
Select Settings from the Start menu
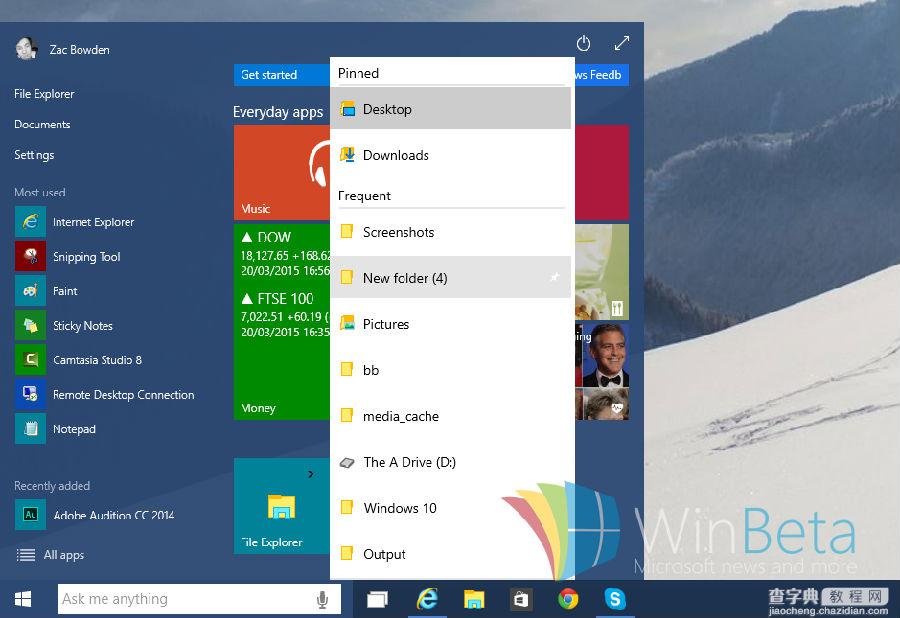pyautogui.click(x=34, y=155)
